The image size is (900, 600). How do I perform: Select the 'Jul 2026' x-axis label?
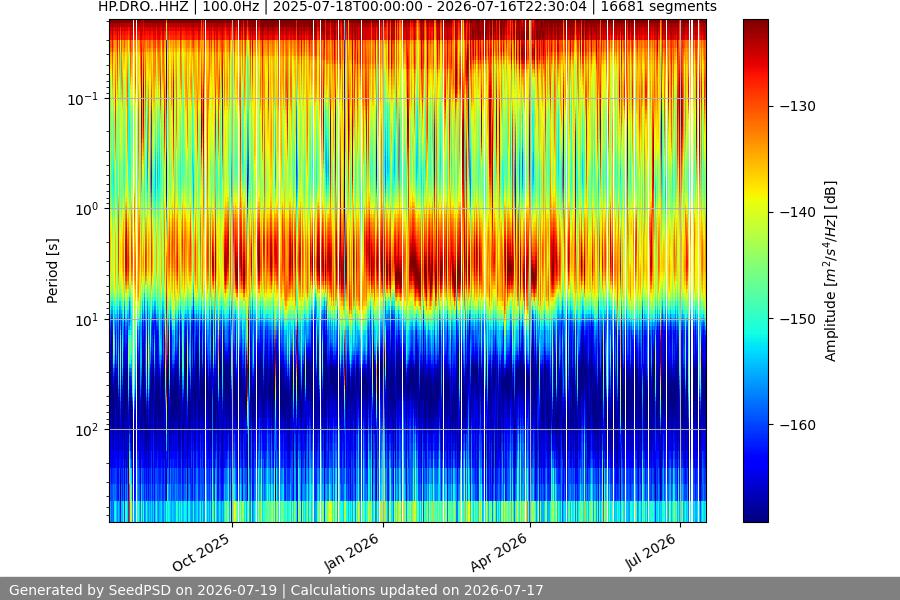pos(650,552)
